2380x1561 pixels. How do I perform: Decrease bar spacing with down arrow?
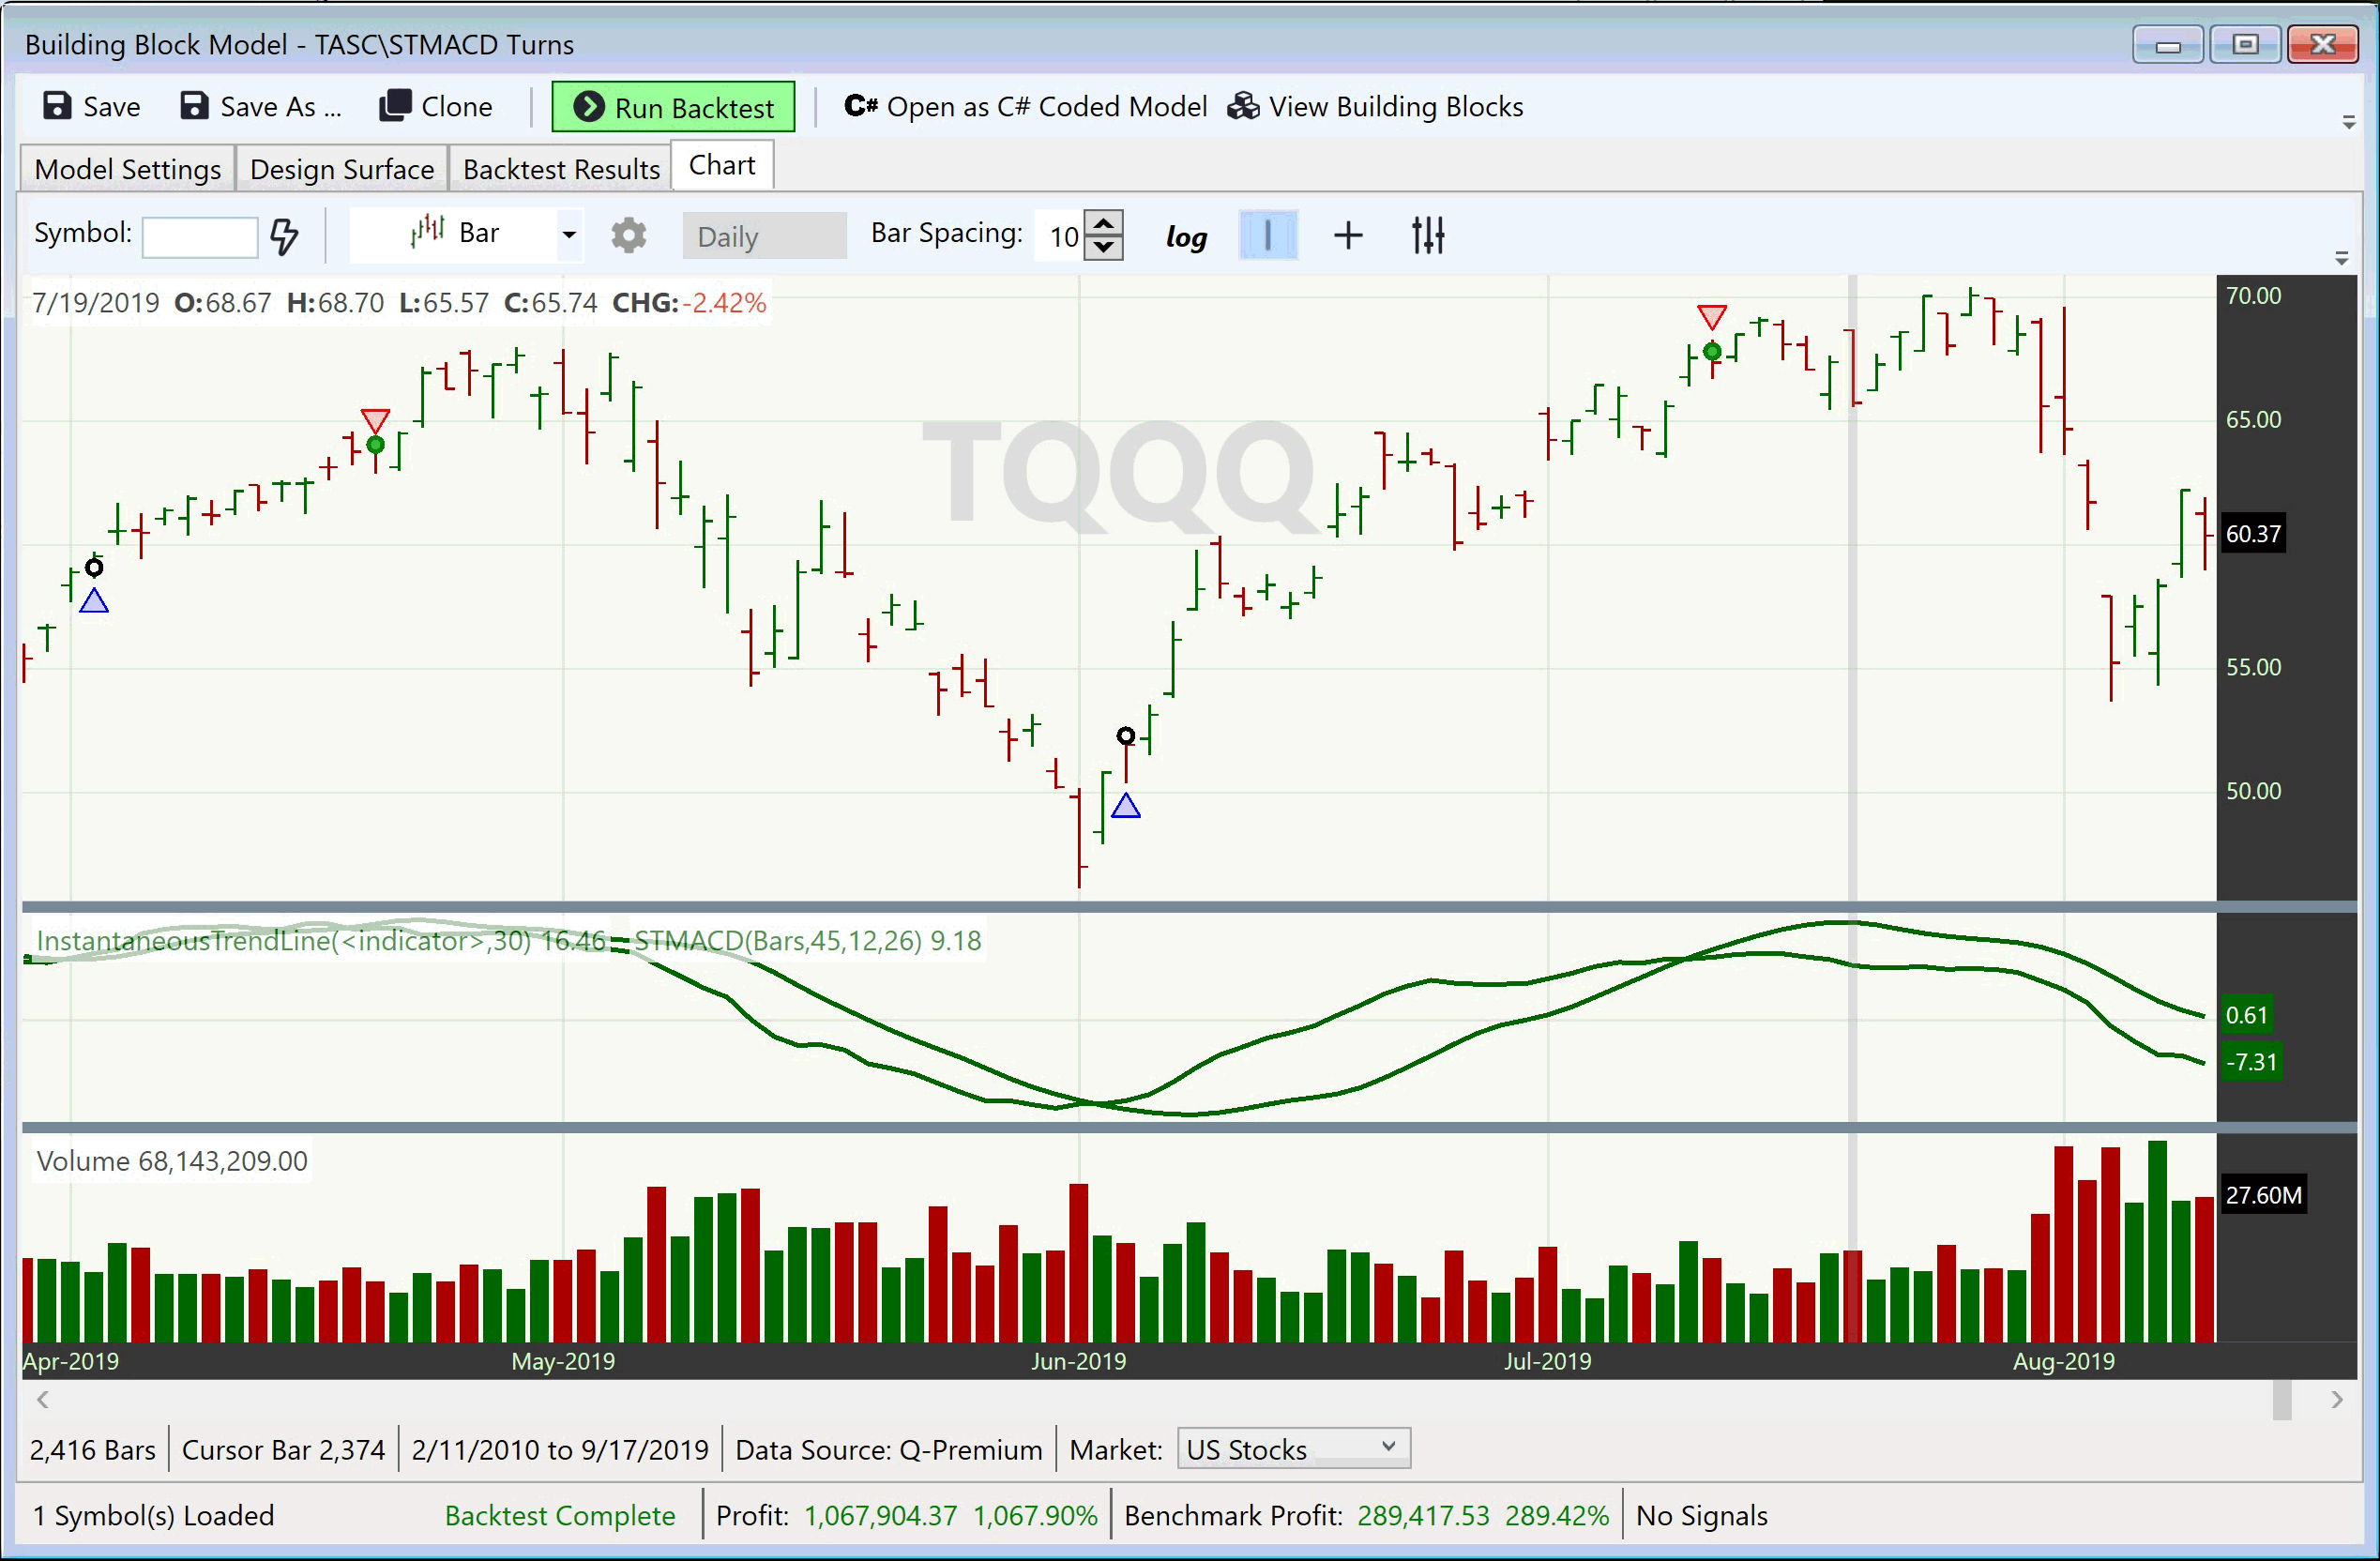[1104, 248]
